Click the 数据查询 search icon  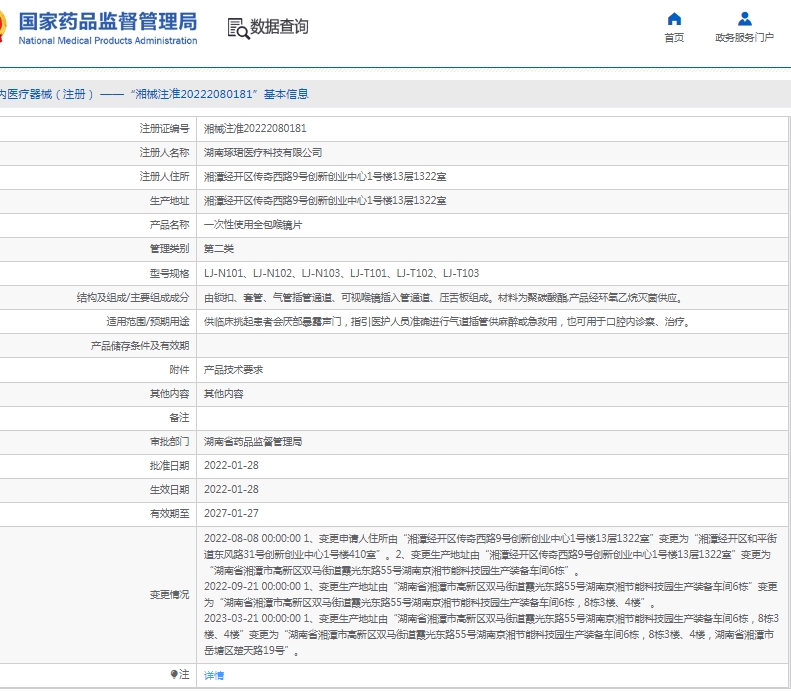point(238,28)
